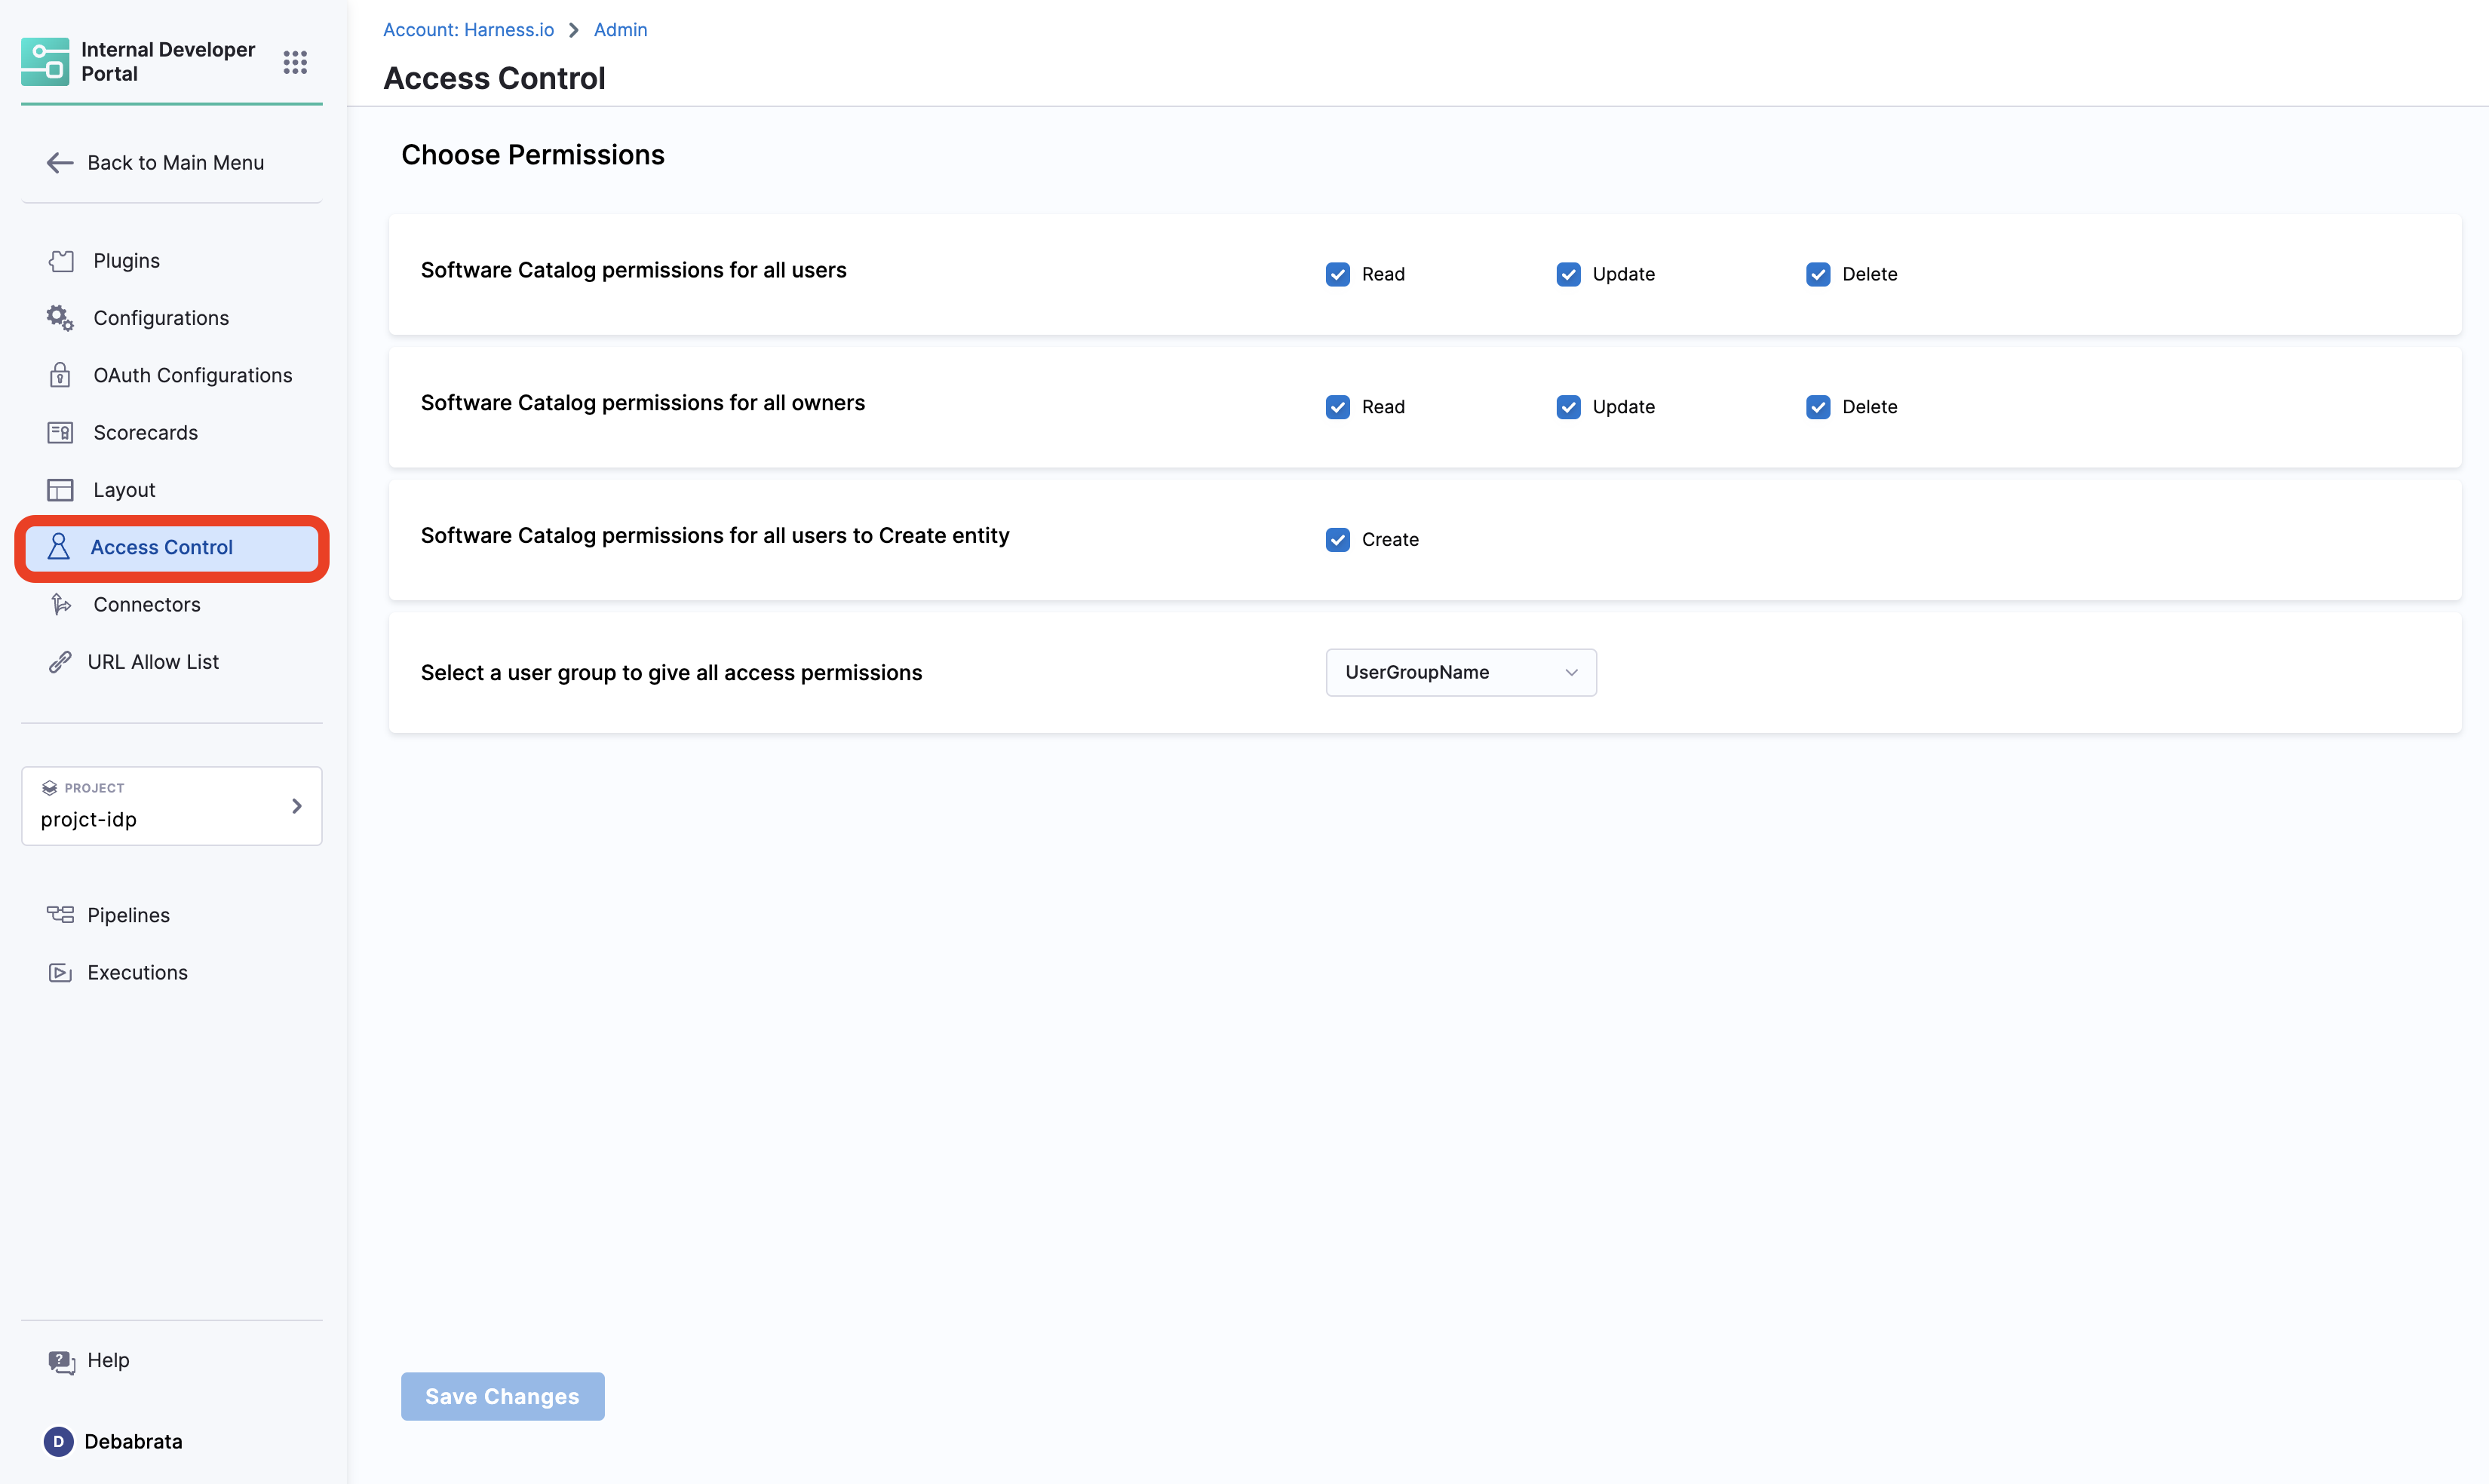Click the Scorecards icon in sidebar
Viewport: 2489px width, 1484px height.
tap(60, 433)
